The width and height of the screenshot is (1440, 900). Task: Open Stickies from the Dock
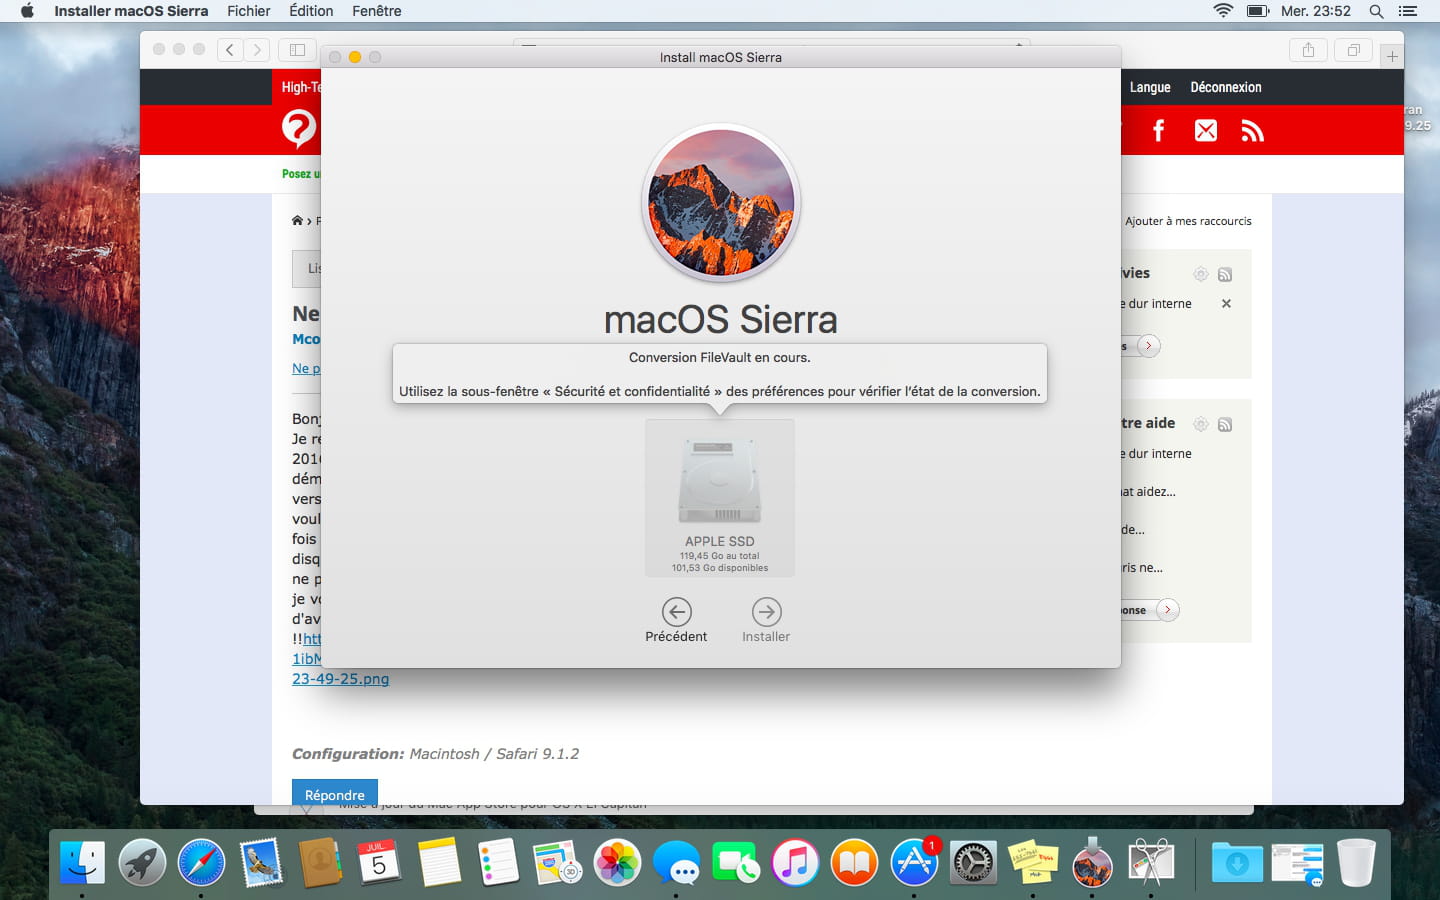click(x=1033, y=862)
